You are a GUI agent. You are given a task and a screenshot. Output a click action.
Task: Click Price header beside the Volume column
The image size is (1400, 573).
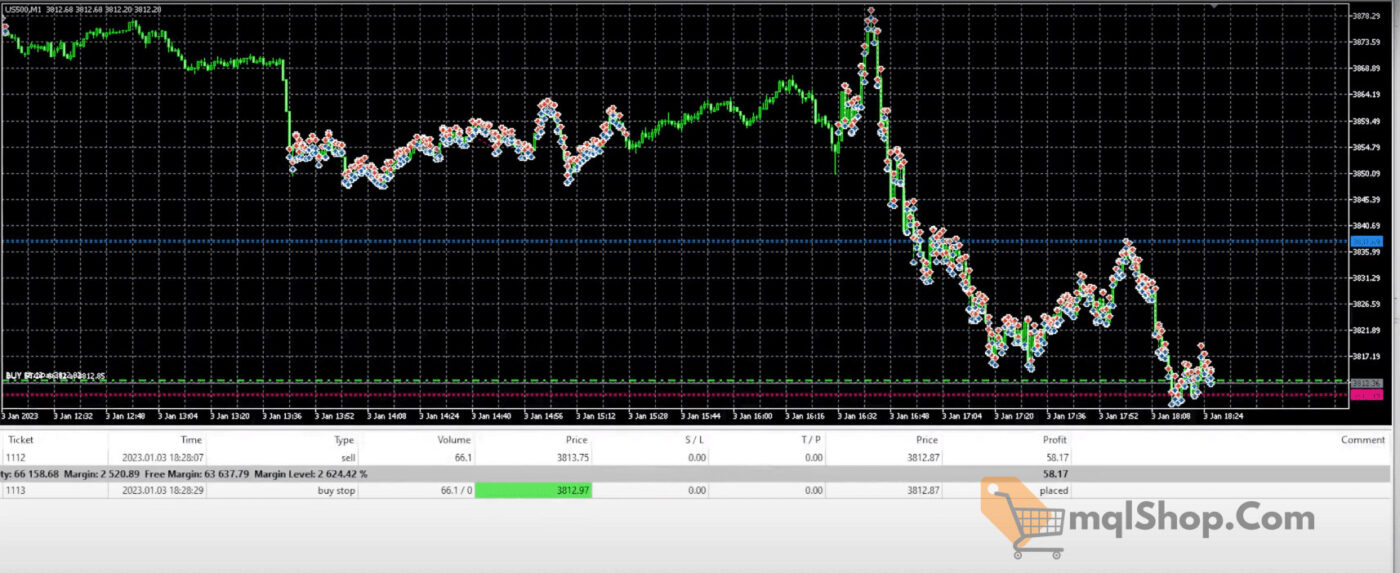579,439
